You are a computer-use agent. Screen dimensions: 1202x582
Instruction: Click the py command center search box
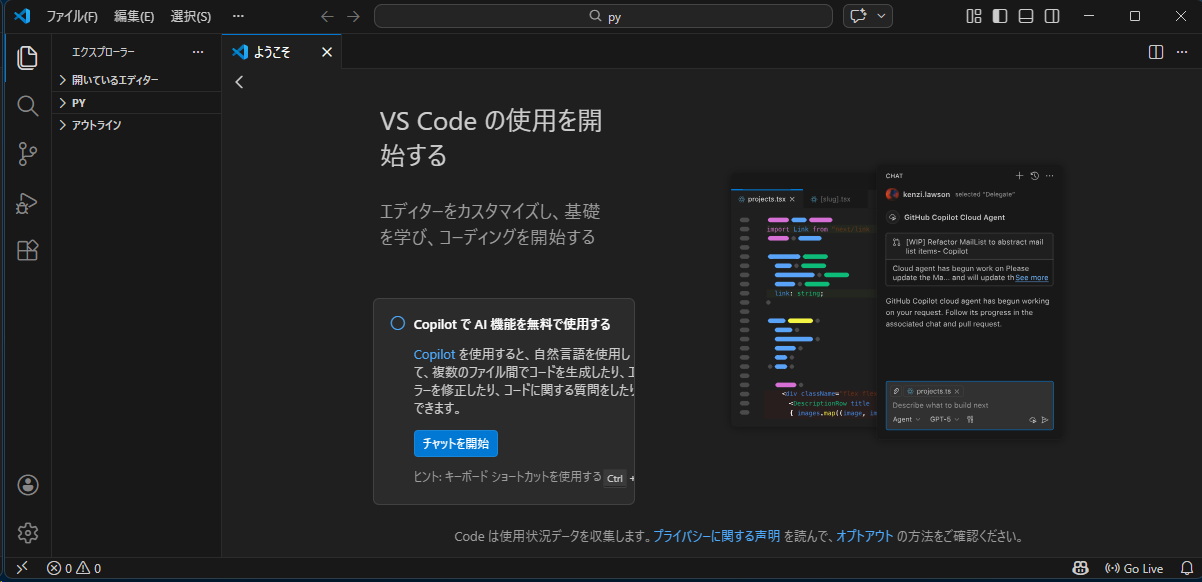pos(603,16)
